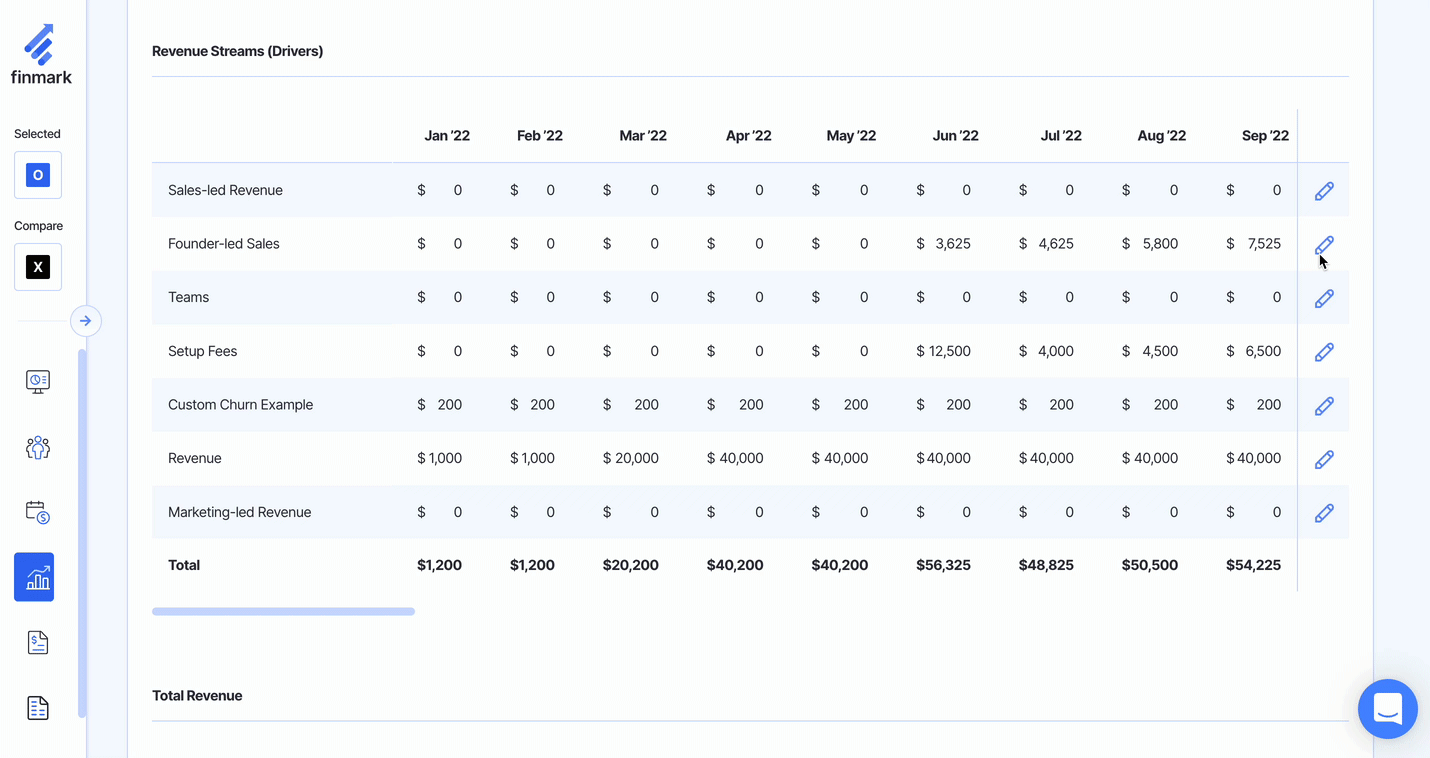Image resolution: width=1430 pixels, height=758 pixels.
Task: Open the dollar invoice document icon
Action: [x=38, y=643]
